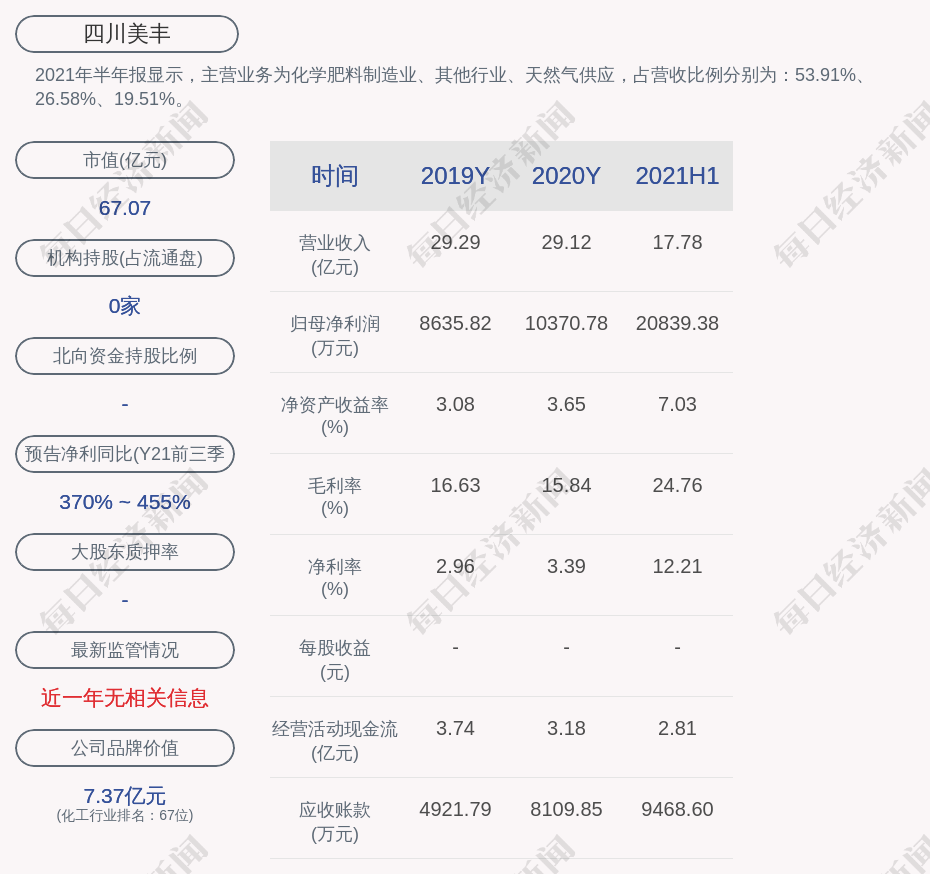Click gross margin value 16.63

(455, 486)
